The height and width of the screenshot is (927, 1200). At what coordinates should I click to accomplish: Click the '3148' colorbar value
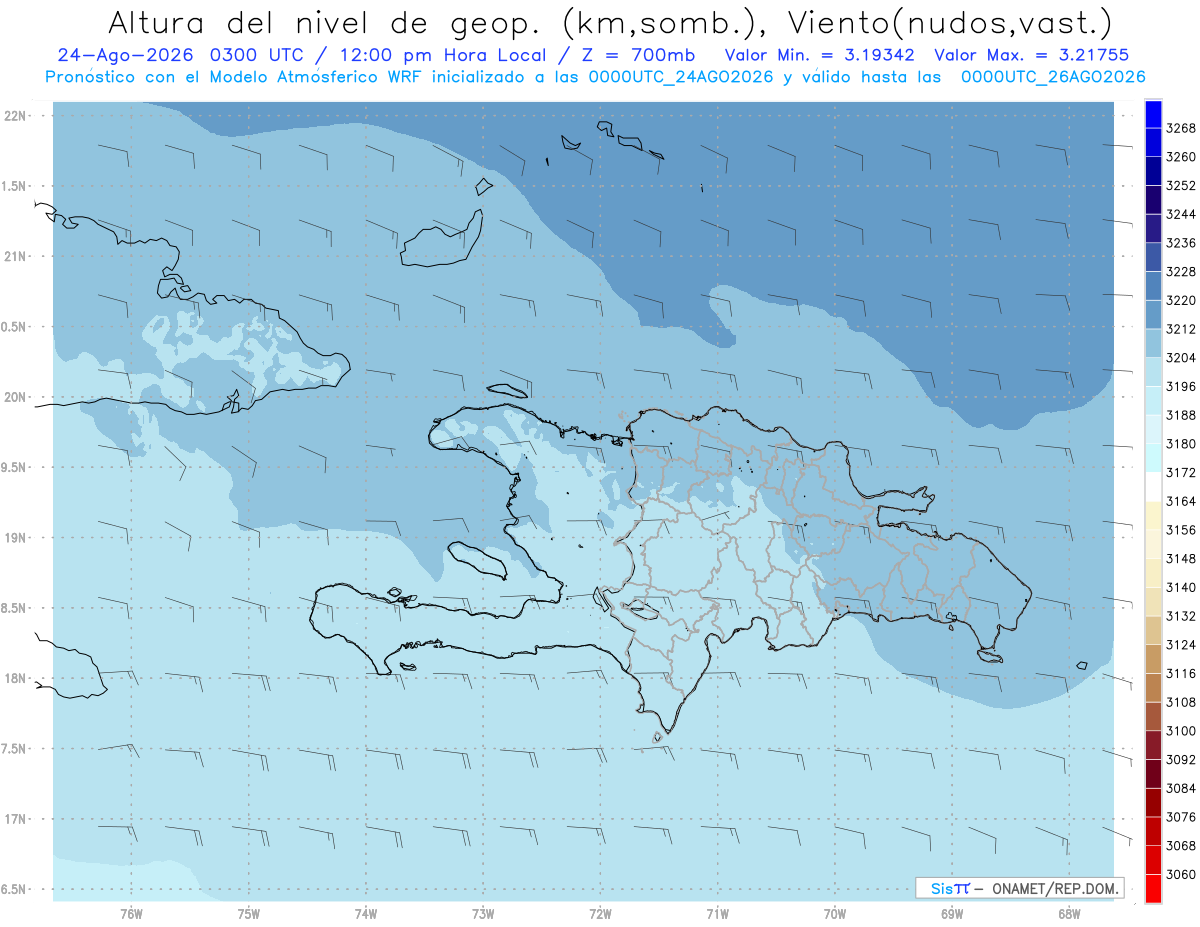[1181, 559]
